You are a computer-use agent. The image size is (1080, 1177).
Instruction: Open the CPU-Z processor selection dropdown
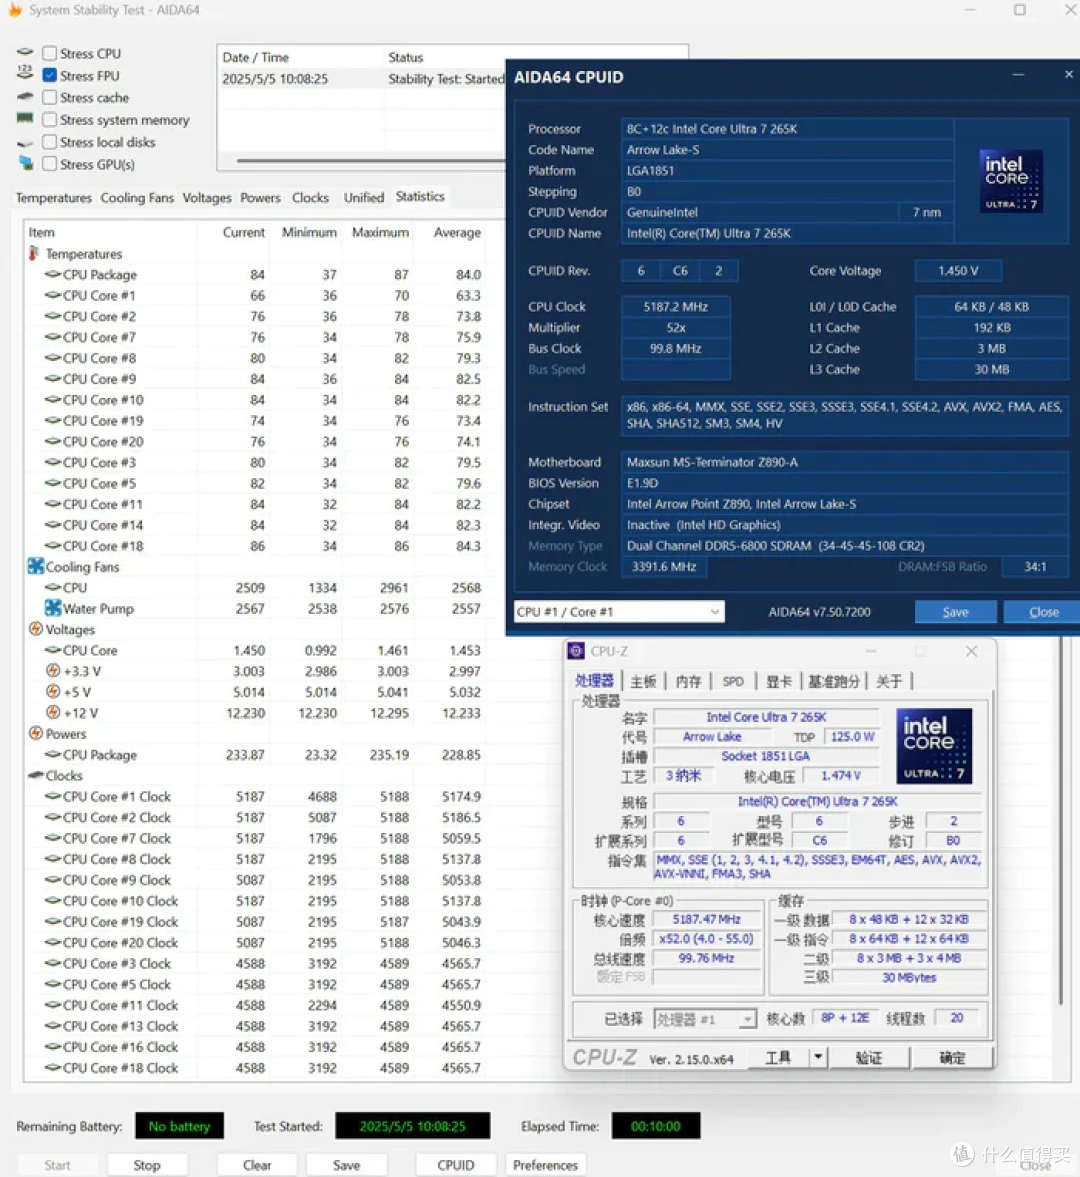[x=705, y=1019]
